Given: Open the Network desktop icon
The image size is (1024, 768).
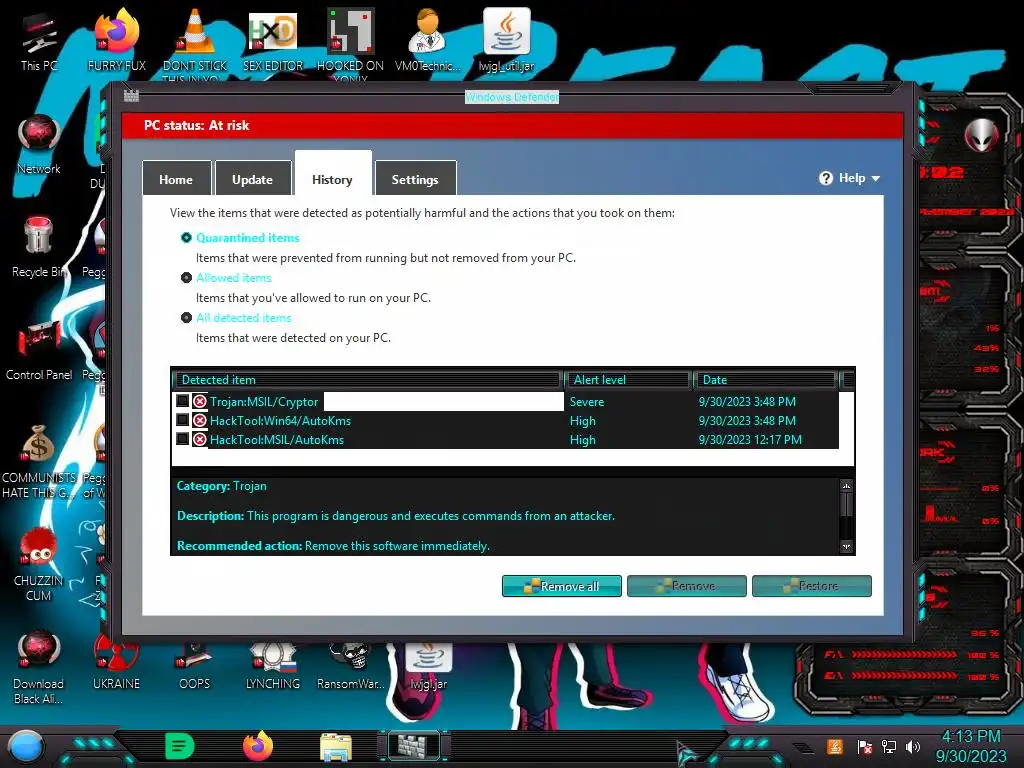Looking at the screenshot, I should tap(39, 145).
